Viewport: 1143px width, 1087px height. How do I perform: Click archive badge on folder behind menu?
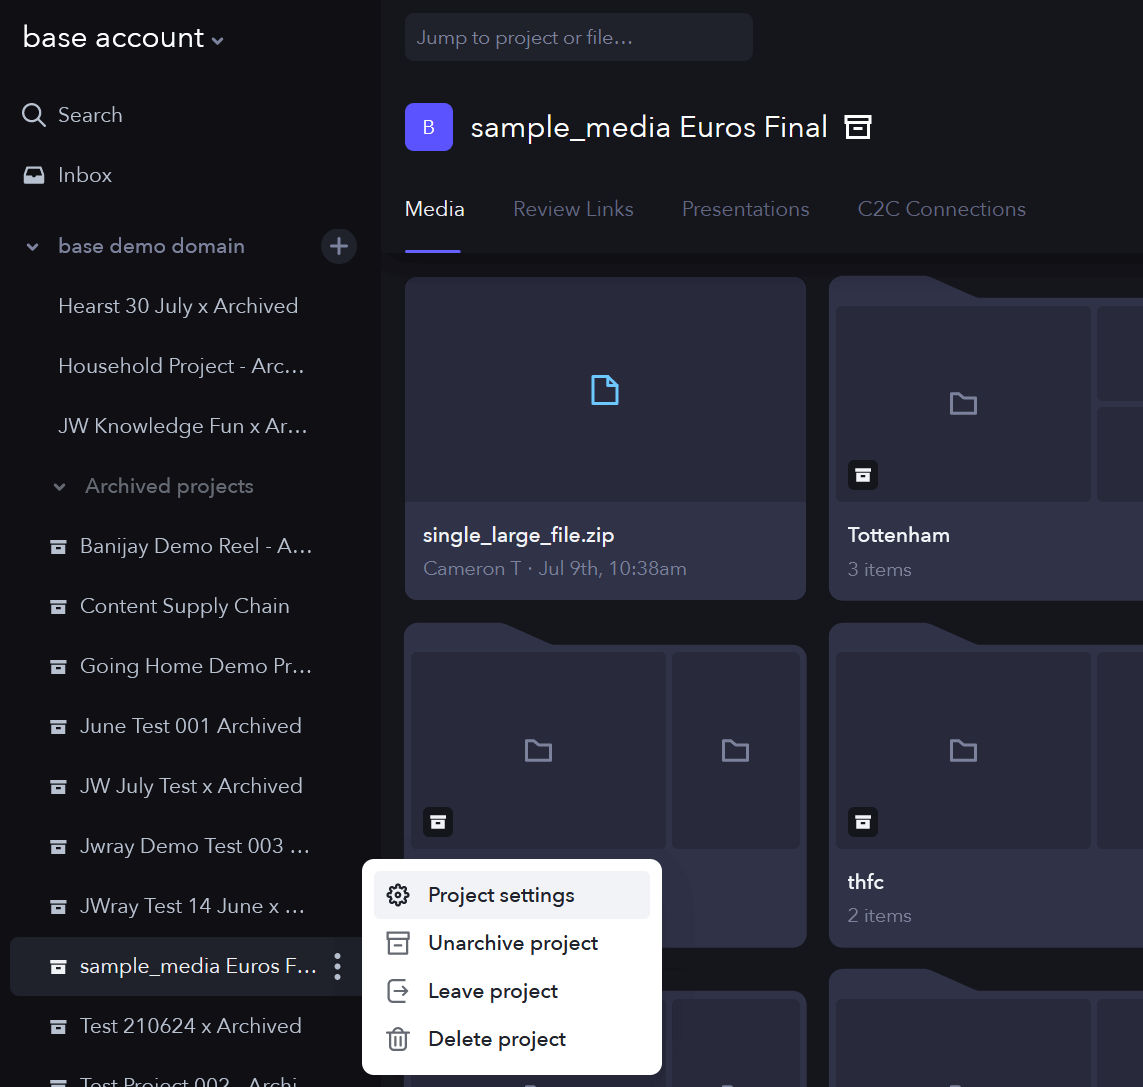pyautogui.click(x=438, y=822)
